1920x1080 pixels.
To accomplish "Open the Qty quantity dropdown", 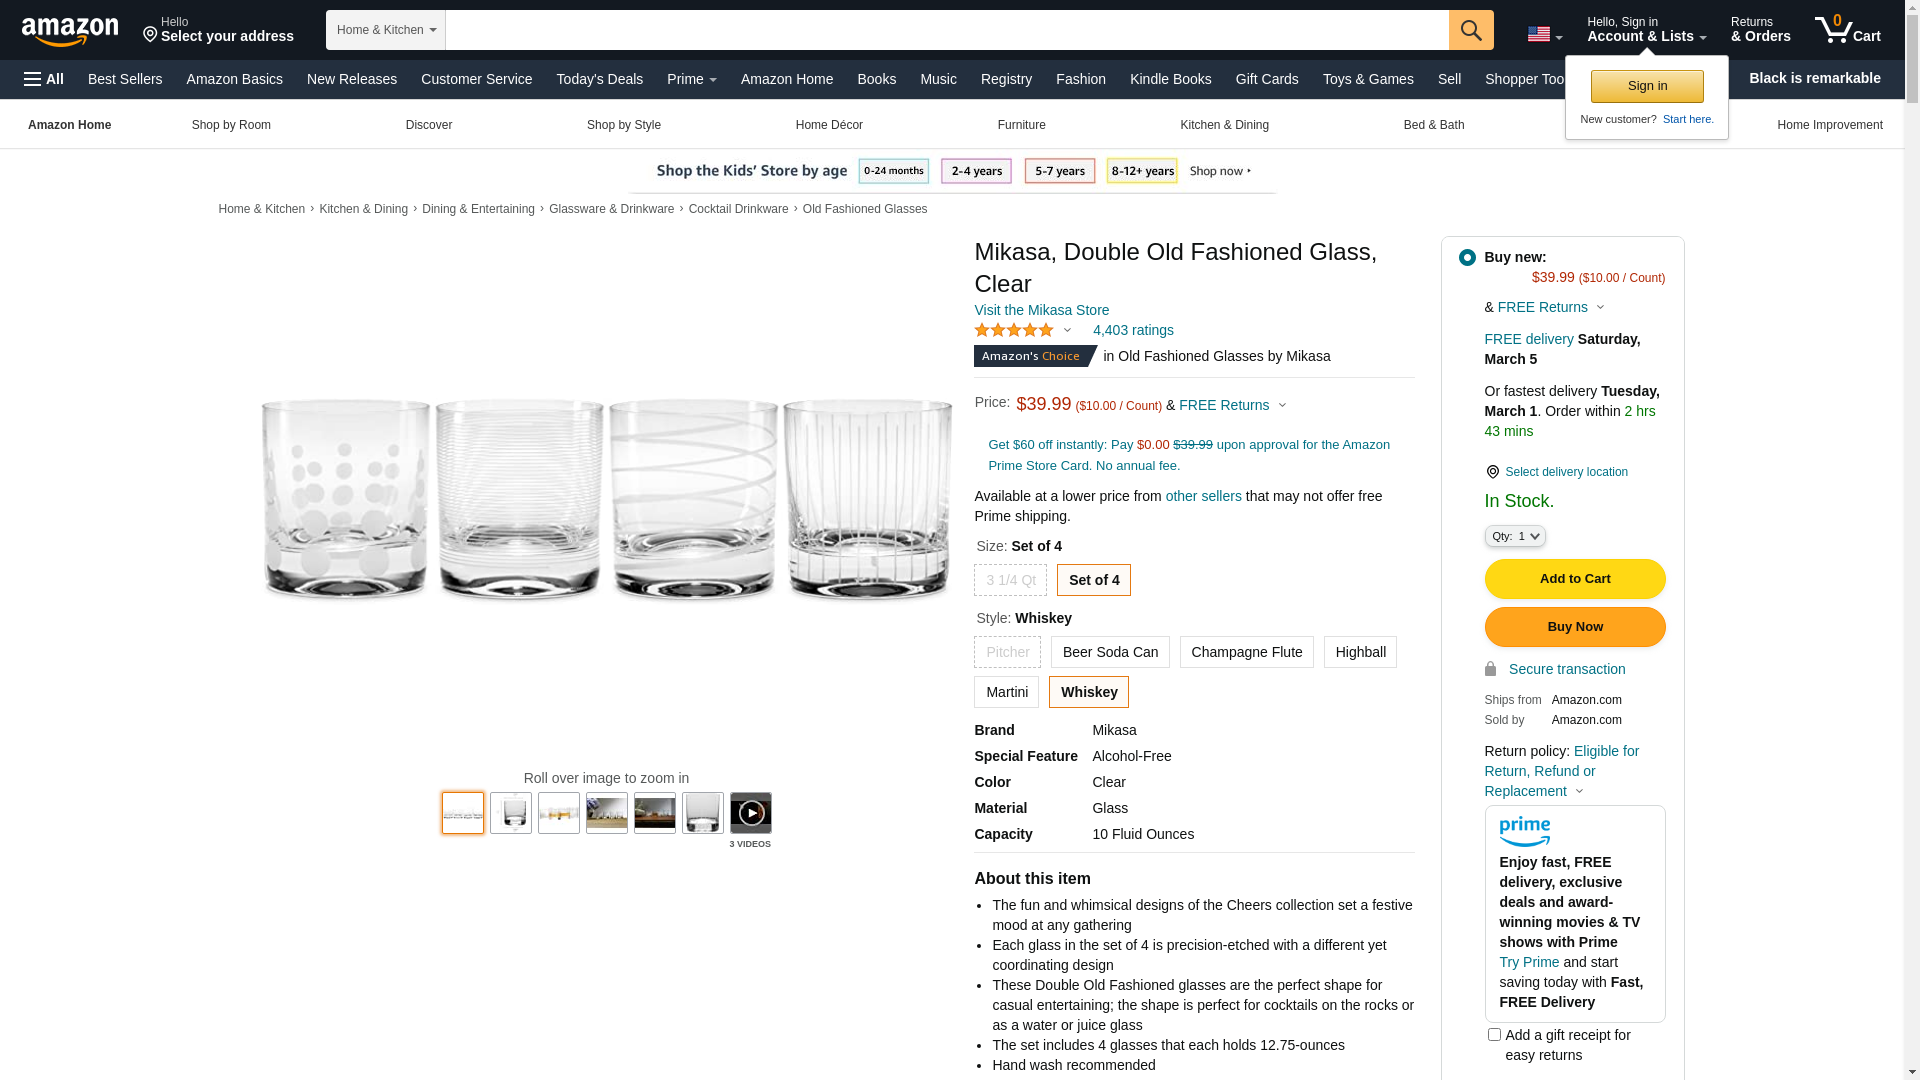I will 1515,537.
